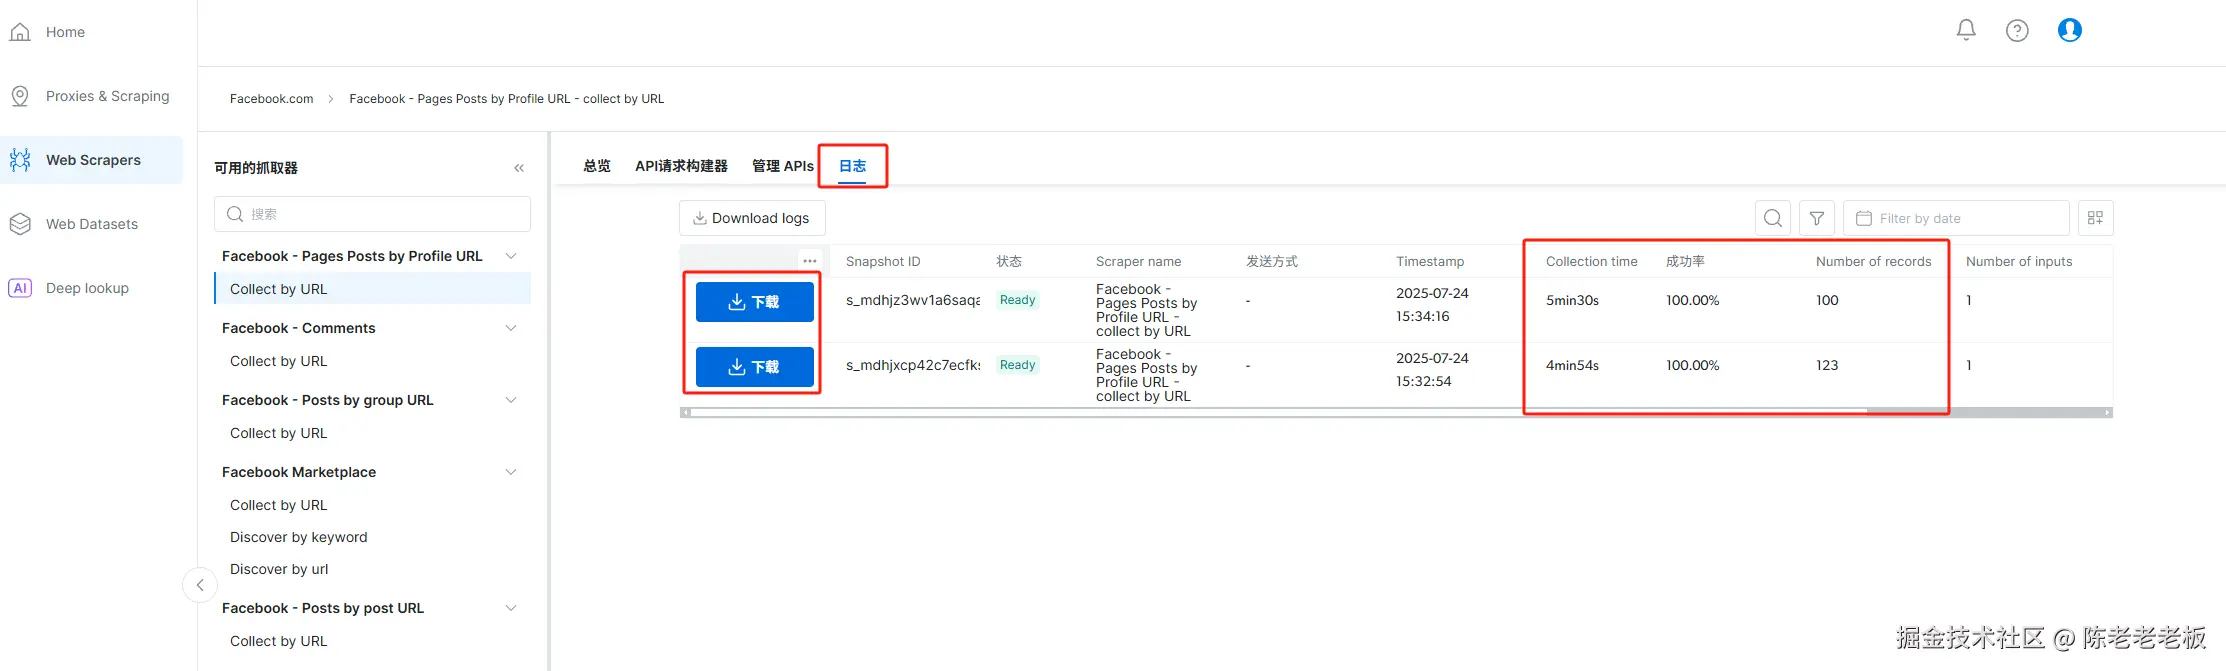Viewport: 2226px width, 671px height.
Task: Click the Home icon in sidebar
Action: [x=20, y=32]
